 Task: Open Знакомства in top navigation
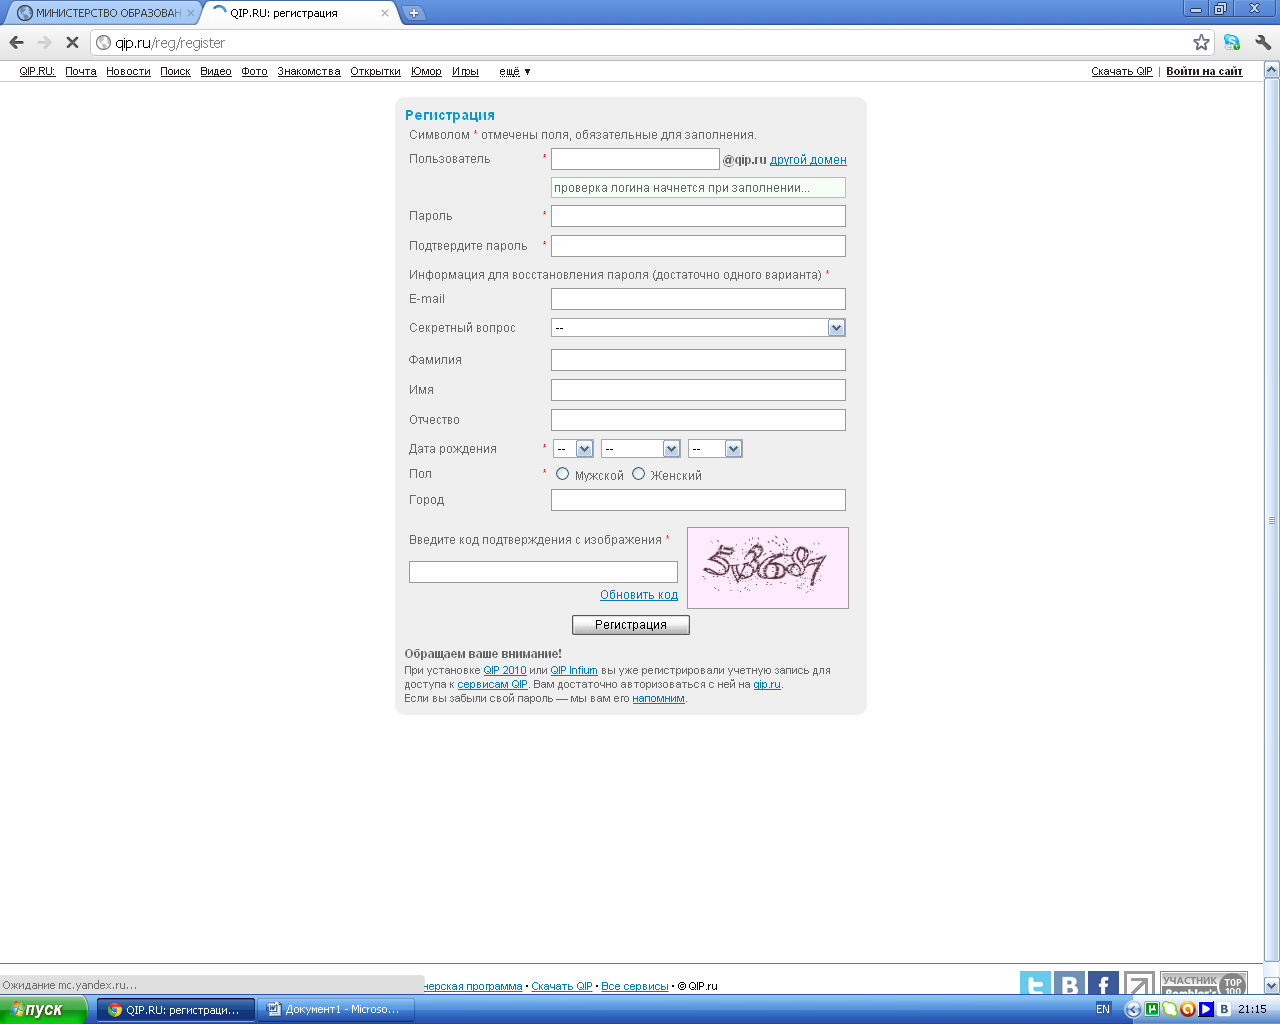[x=309, y=71]
